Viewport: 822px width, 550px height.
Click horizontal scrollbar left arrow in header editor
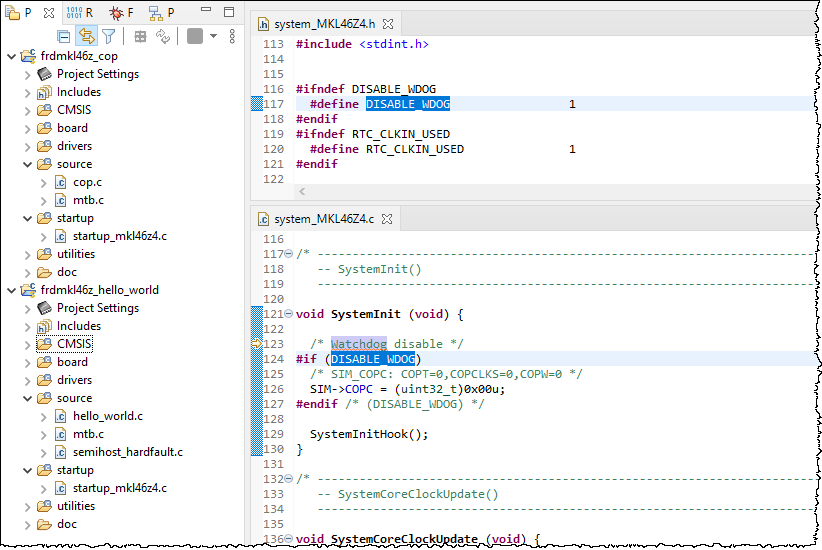[302, 191]
